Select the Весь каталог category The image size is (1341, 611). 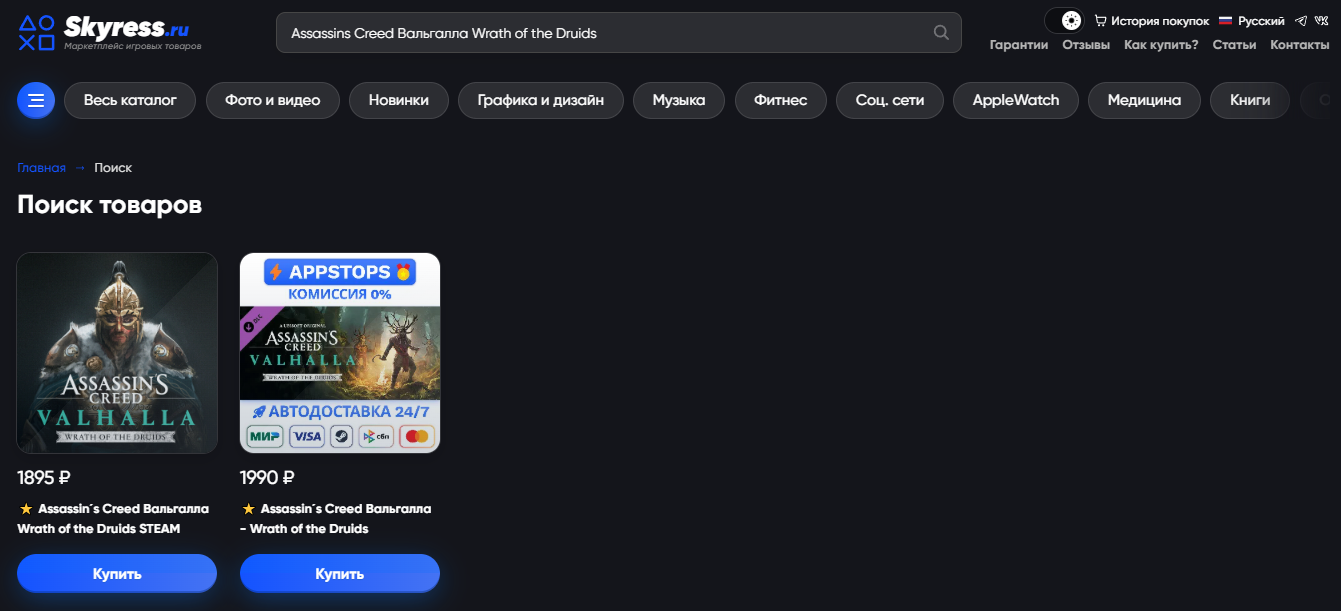(130, 100)
